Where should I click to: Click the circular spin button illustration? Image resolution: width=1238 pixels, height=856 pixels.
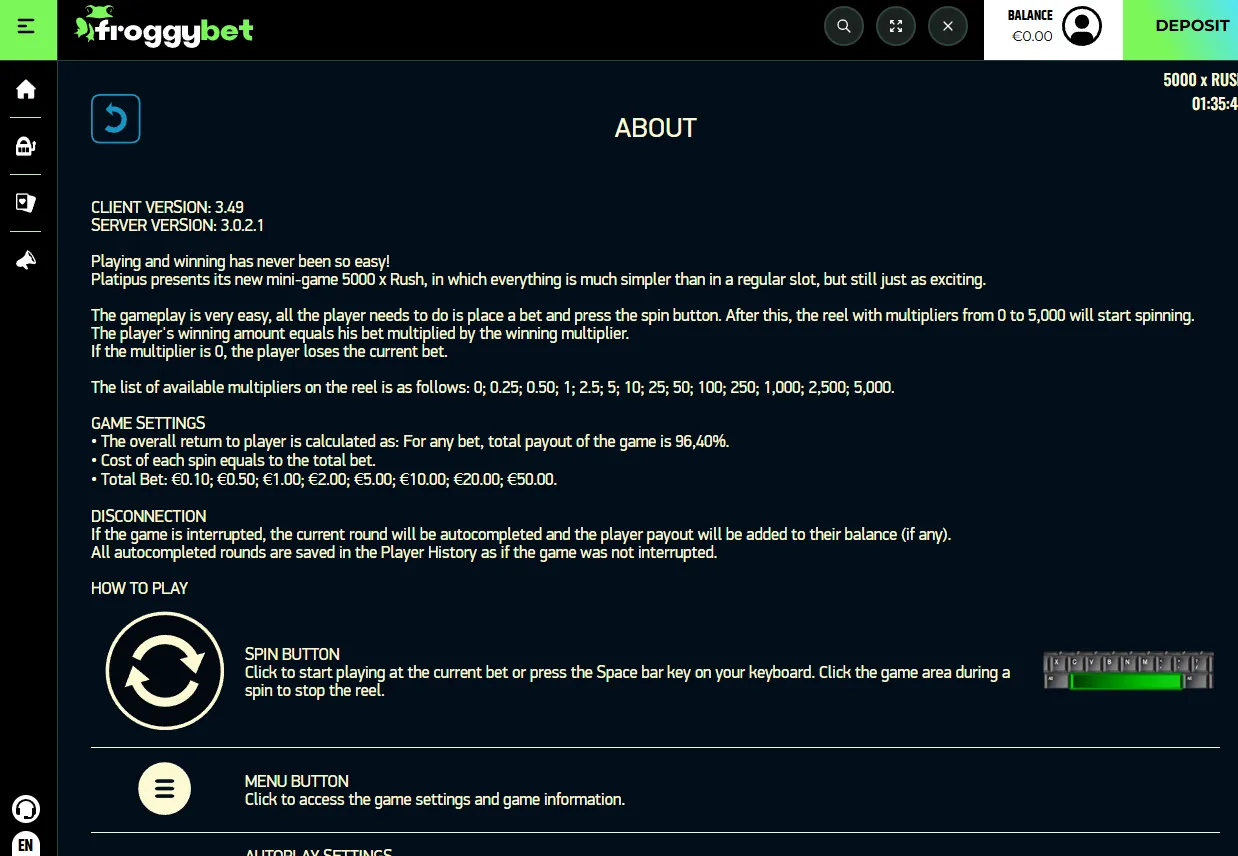coord(165,671)
